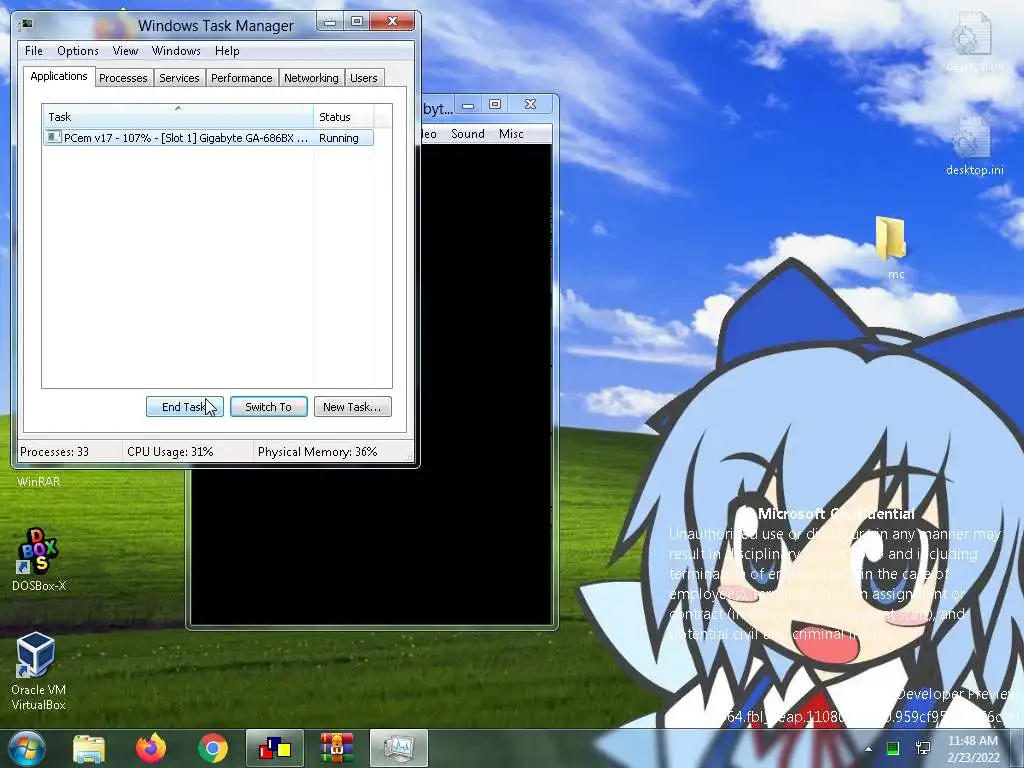This screenshot has height=768, width=1024.
Task: Close the Task Manager window
Action: 392,22
